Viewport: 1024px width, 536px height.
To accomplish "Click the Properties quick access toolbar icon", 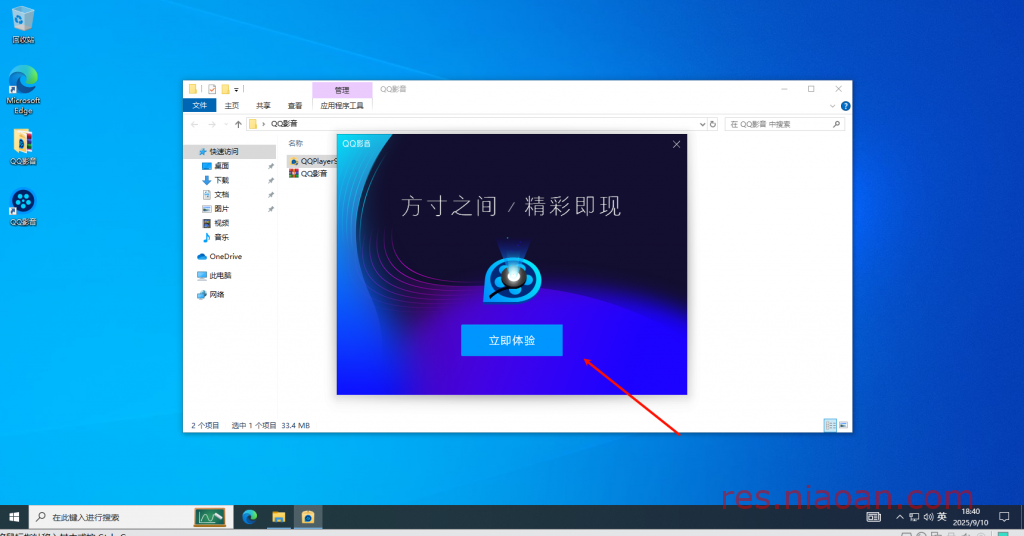I will [x=212, y=89].
